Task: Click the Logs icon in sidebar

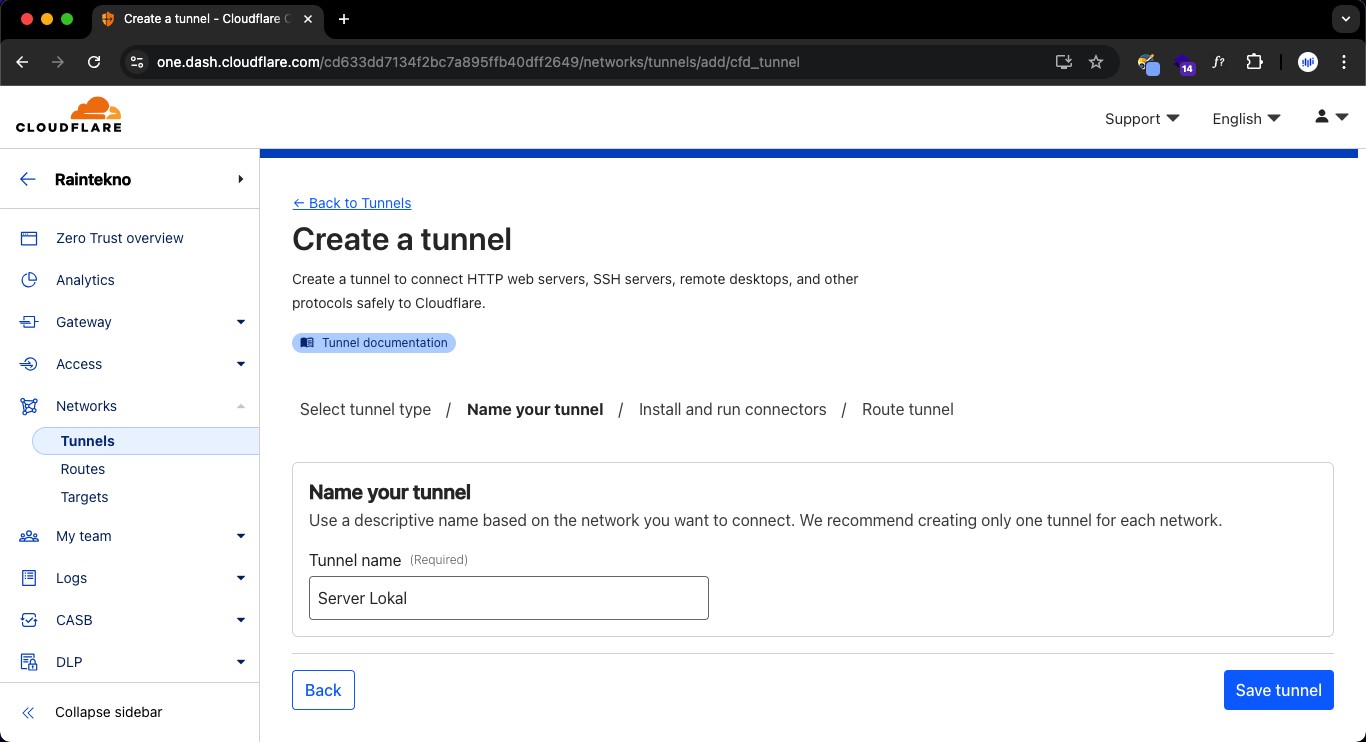Action: [x=29, y=578]
